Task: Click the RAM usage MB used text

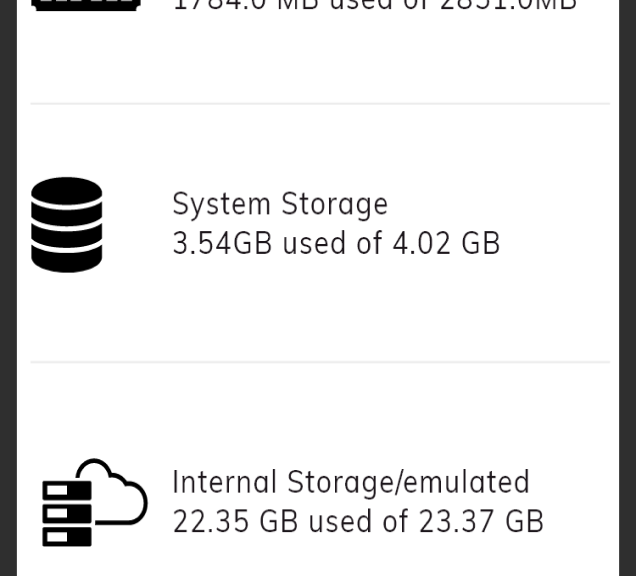Action: coord(374,5)
